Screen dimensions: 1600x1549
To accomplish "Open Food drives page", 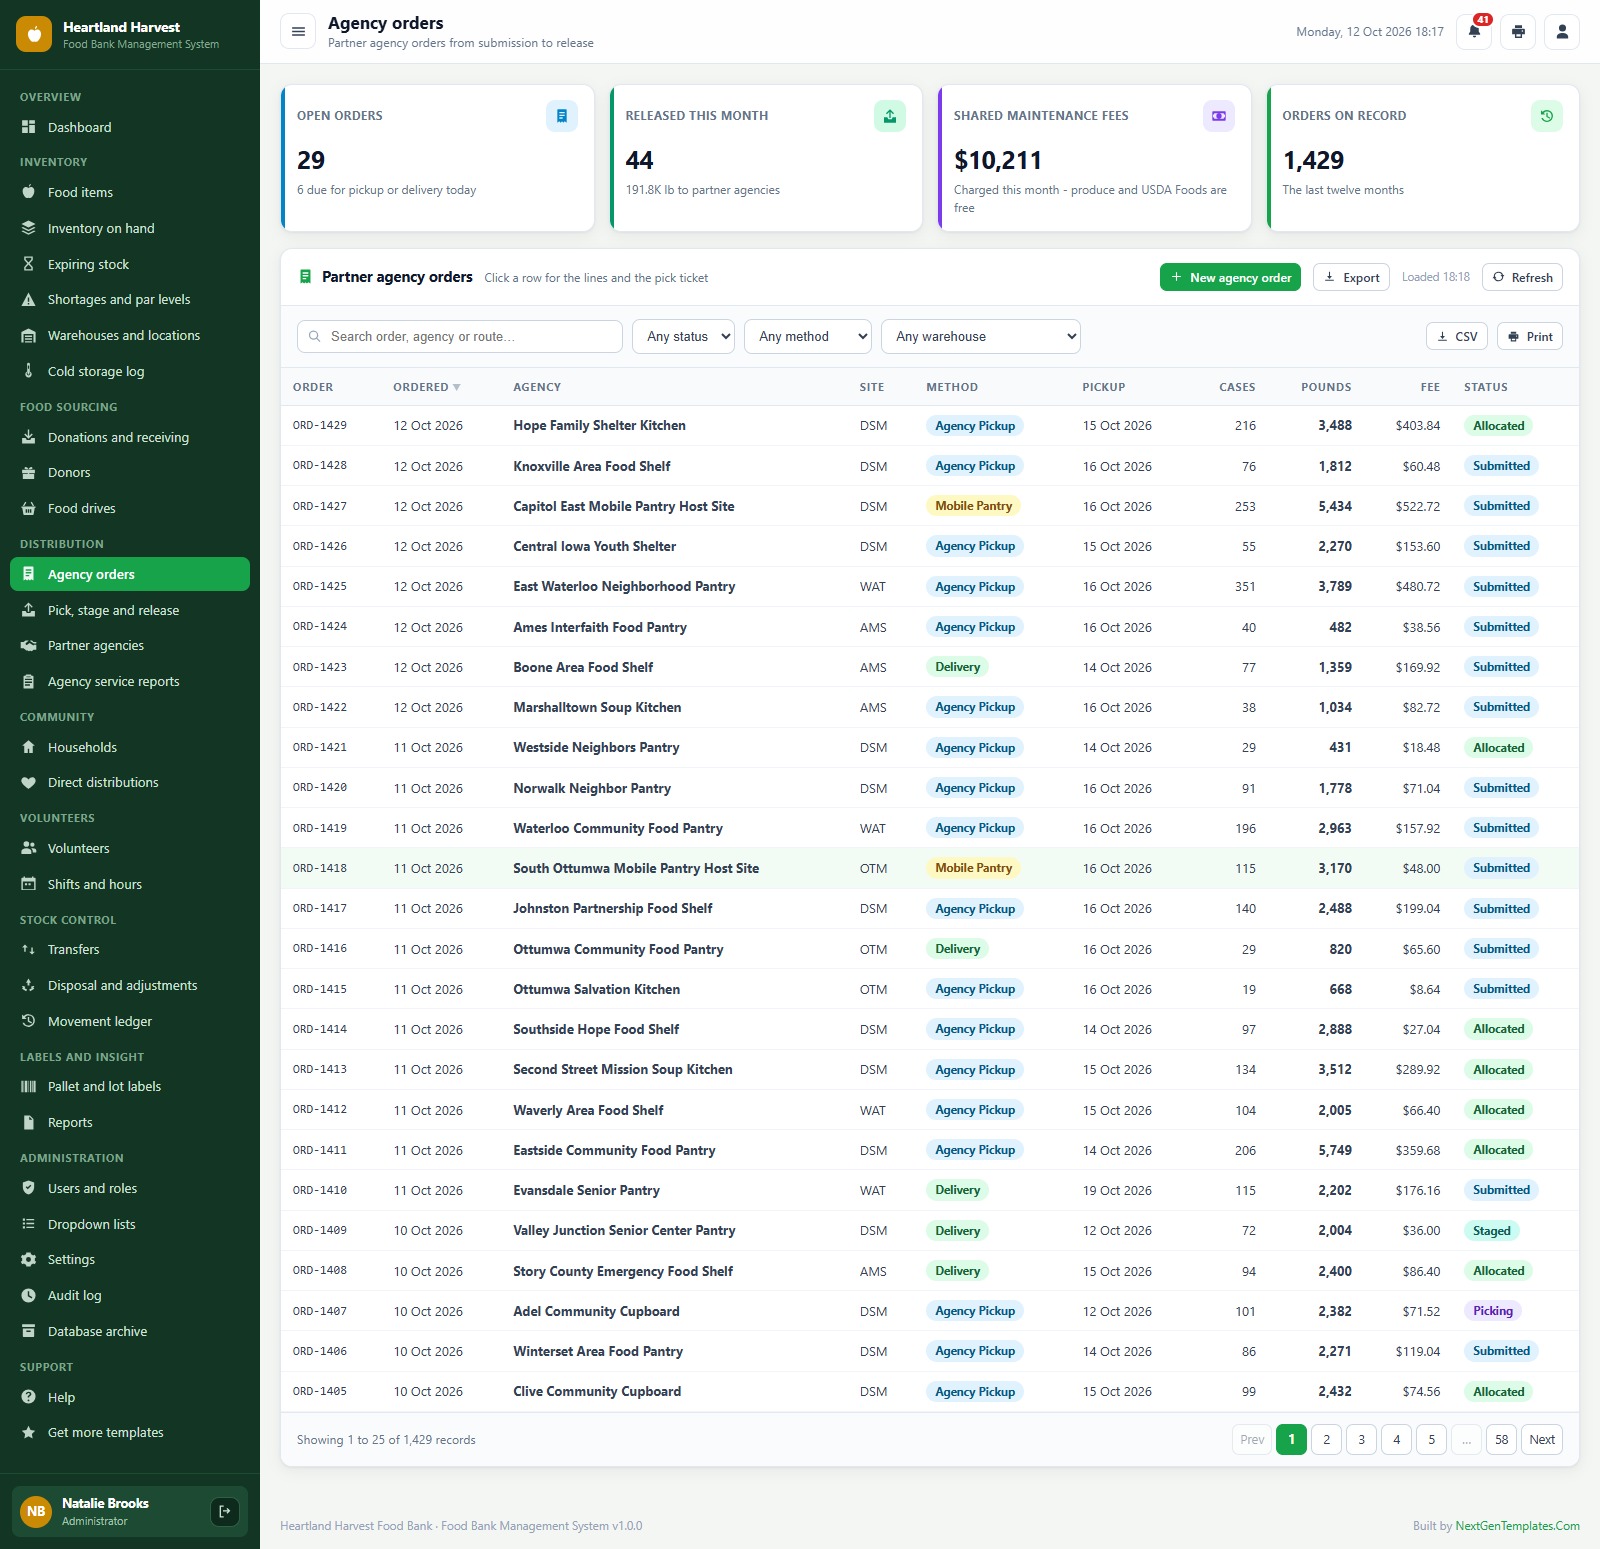I will (x=130, y=508).
